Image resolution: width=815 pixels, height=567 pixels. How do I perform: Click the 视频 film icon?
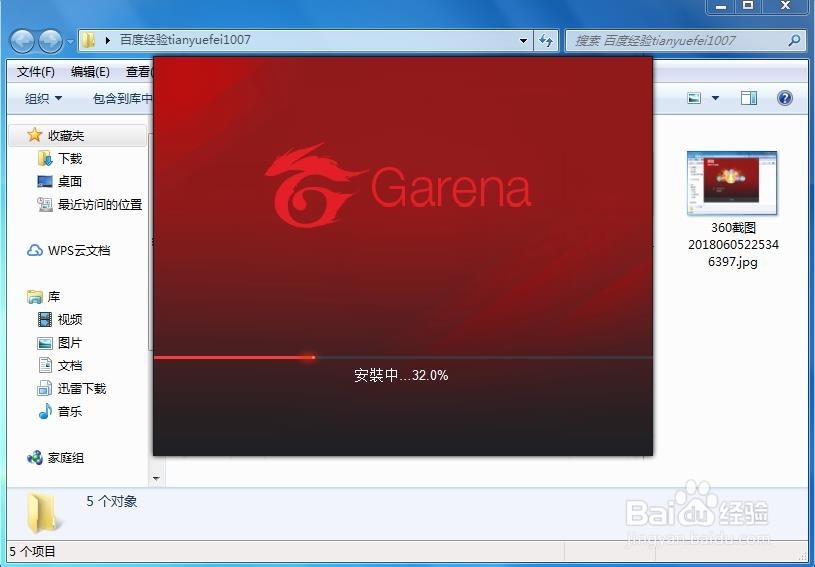click(45, 320)
